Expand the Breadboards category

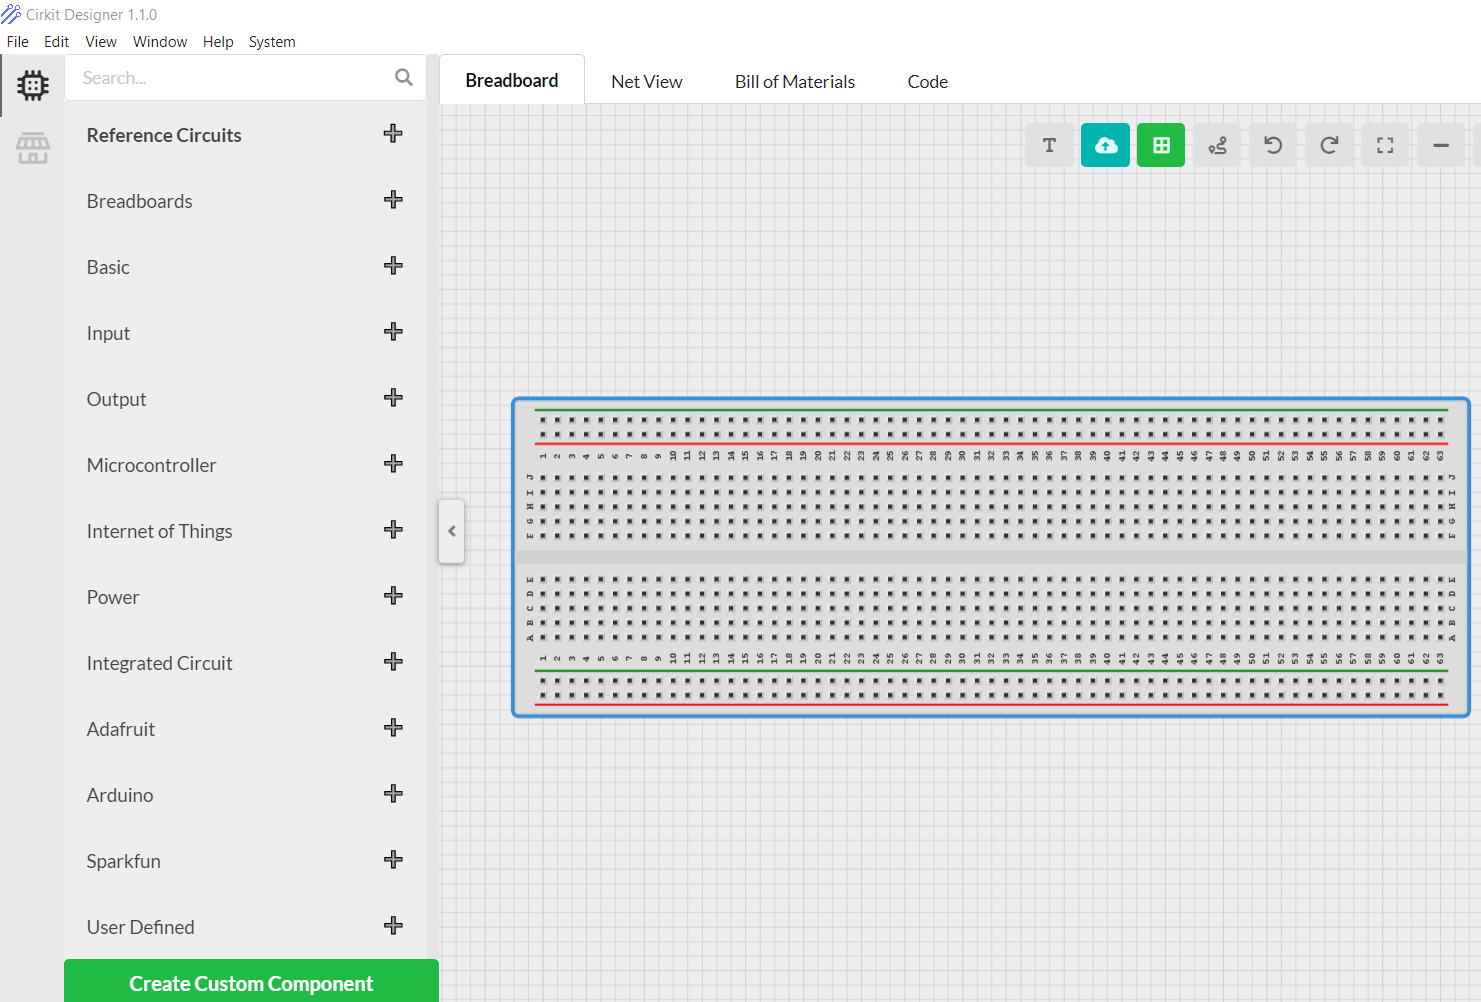tap(393, 200)
